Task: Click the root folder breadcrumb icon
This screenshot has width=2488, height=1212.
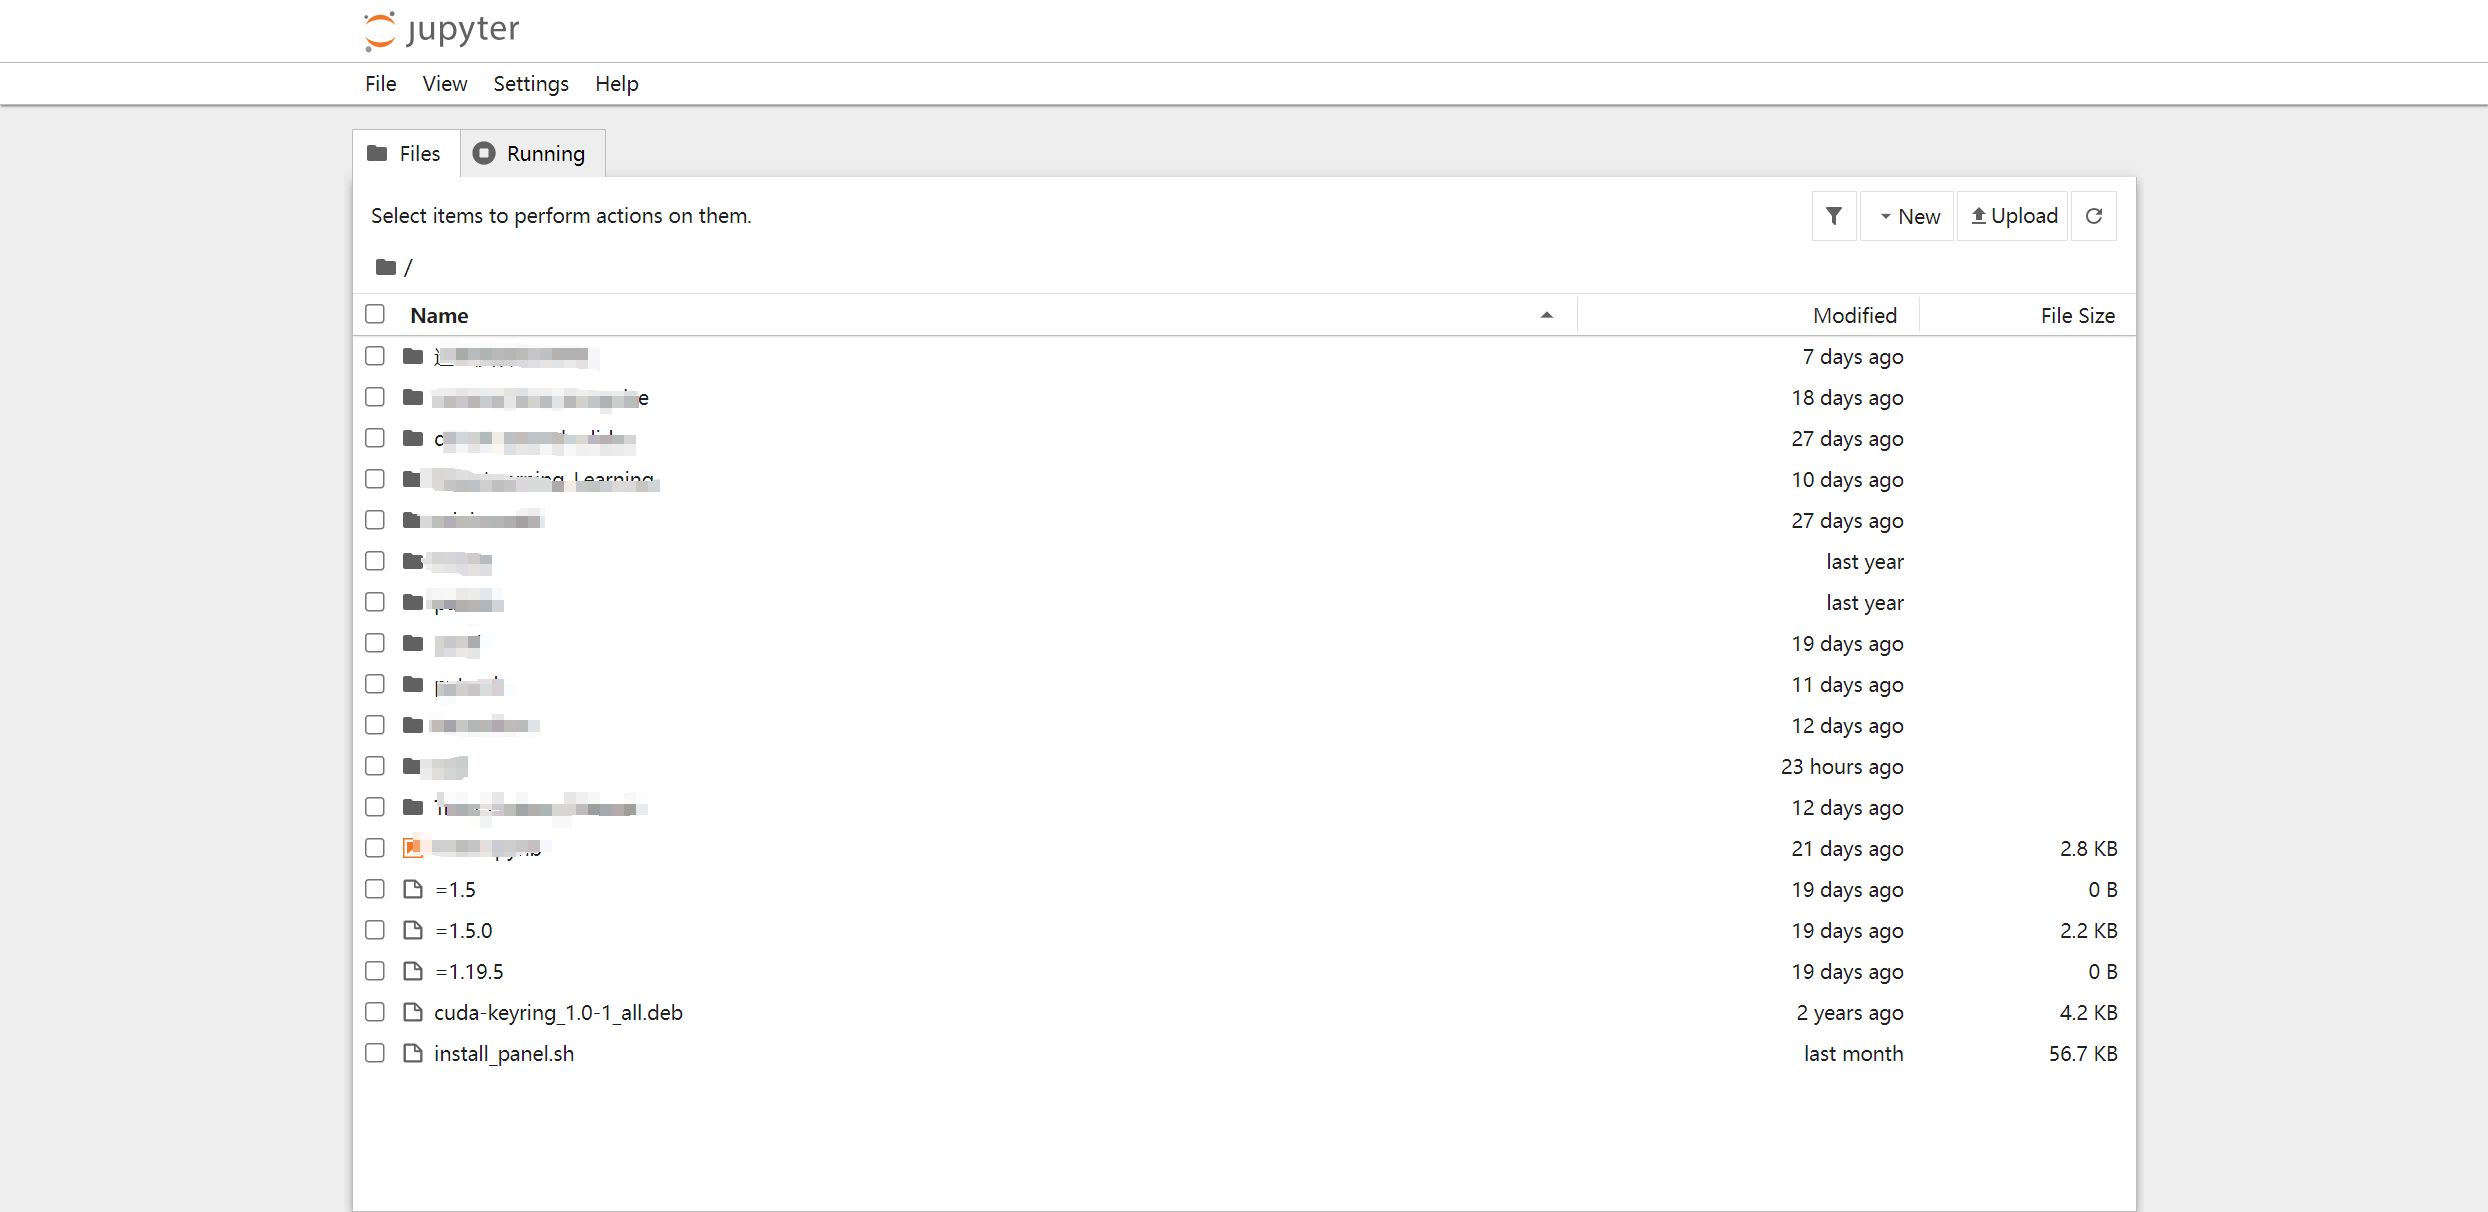Action: pos(385,267)
